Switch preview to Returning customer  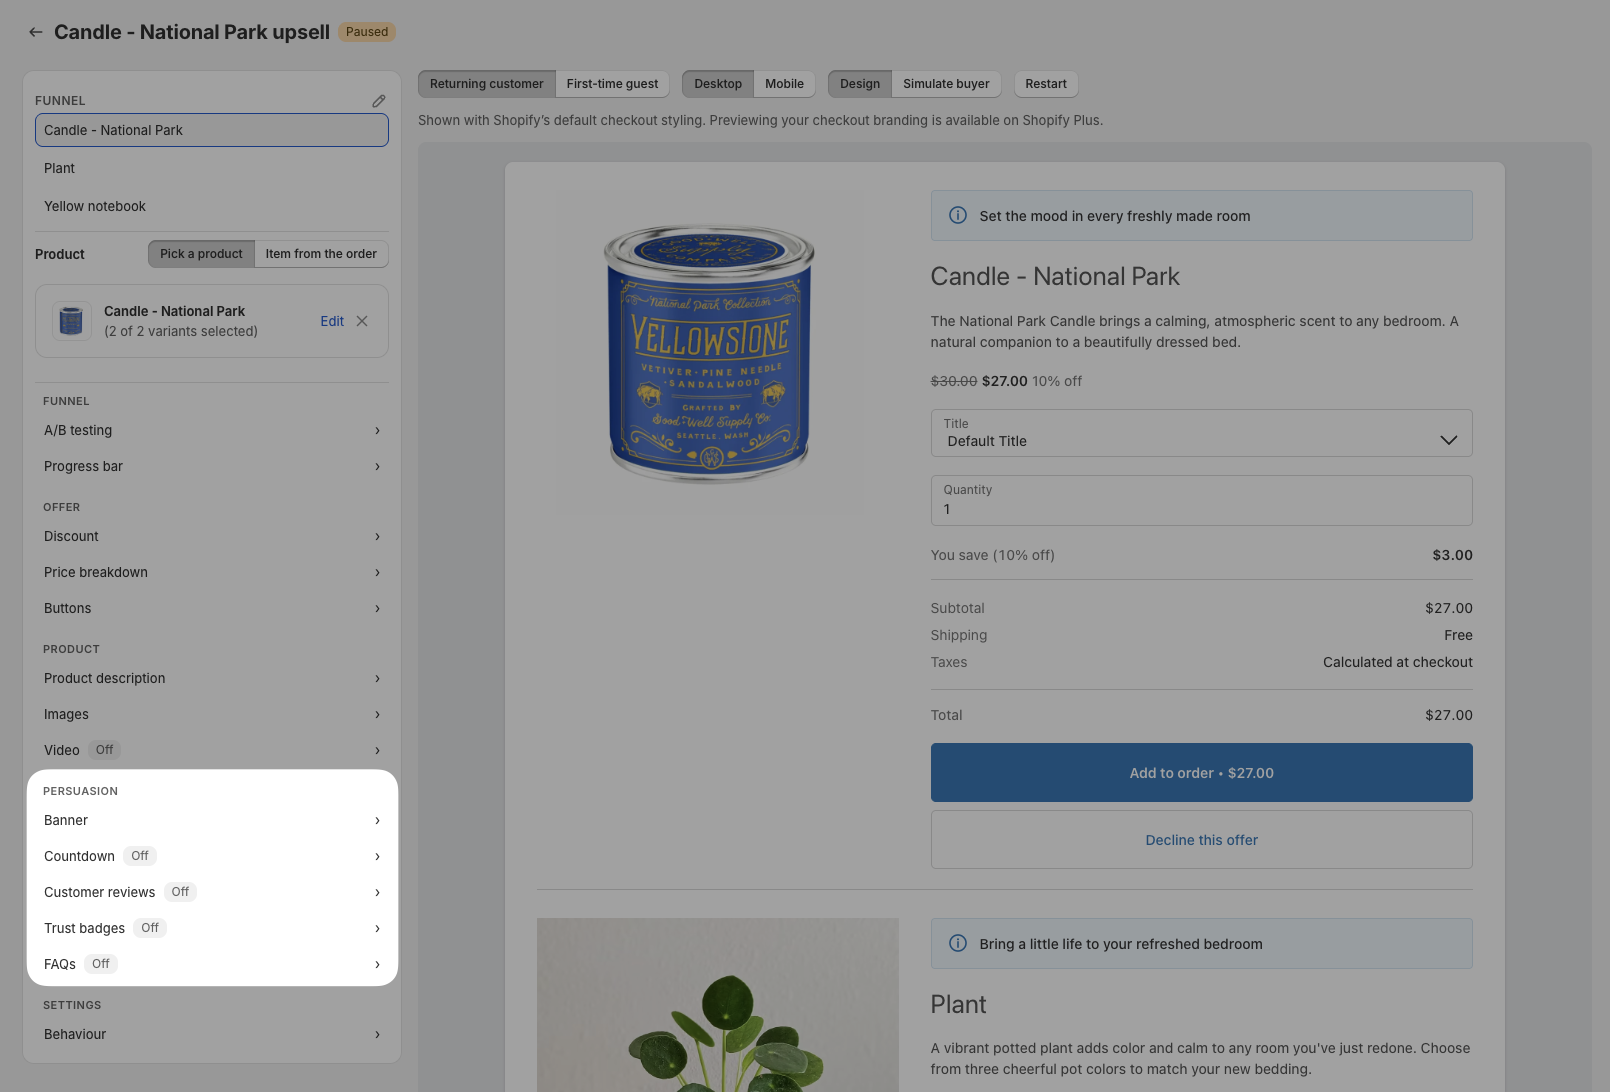(x=487, y=84)
